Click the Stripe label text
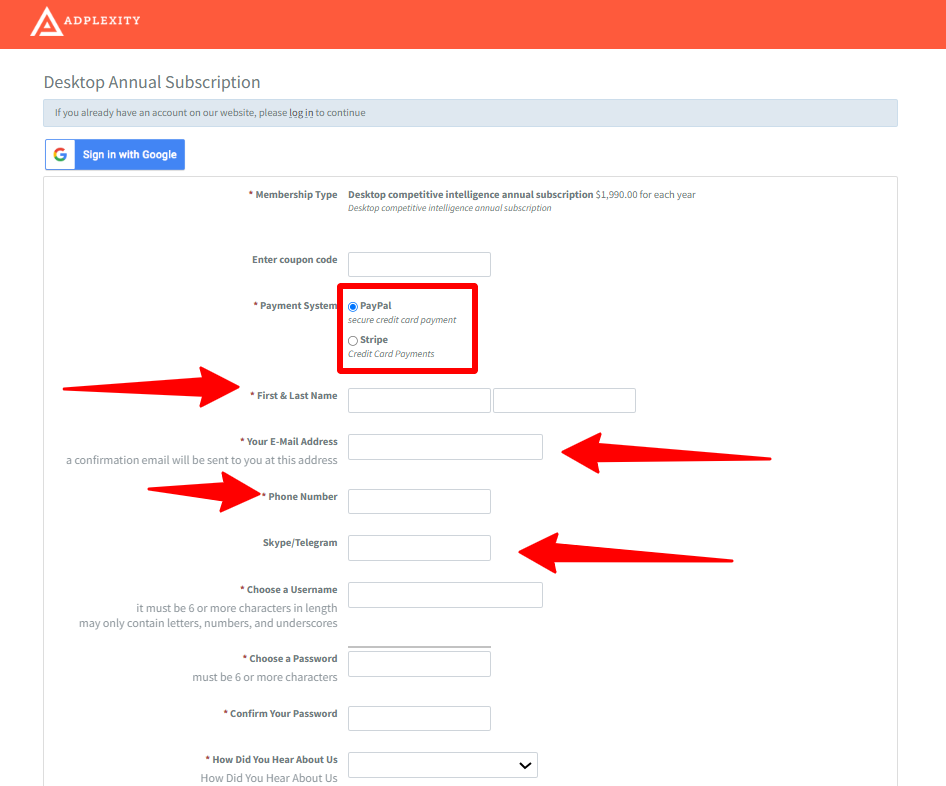This screenshot has width=946, height=786. (x=374, y=340)
